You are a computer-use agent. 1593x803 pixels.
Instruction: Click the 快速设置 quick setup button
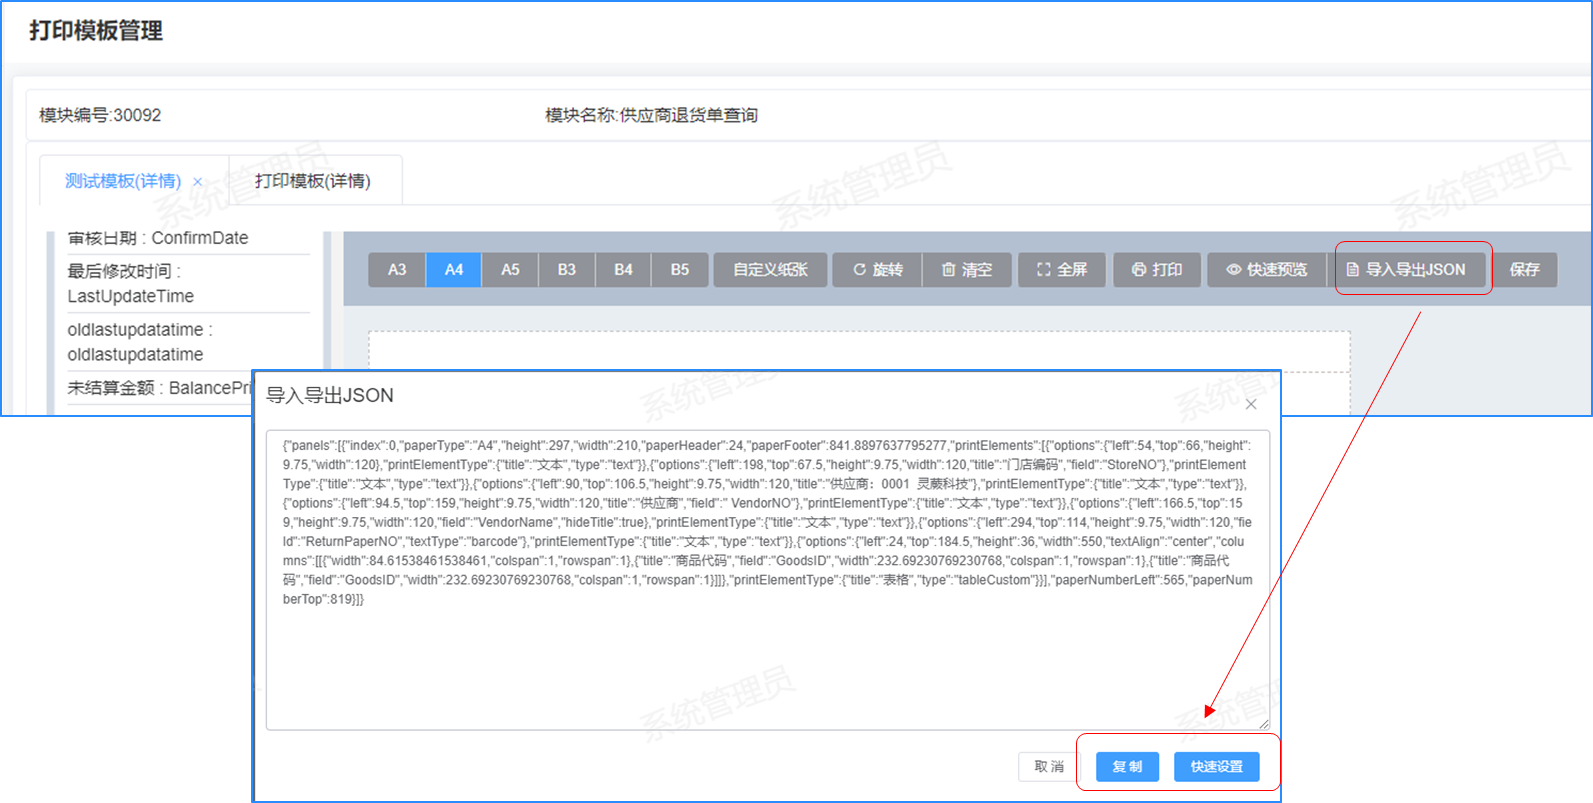pos(1217,767)
